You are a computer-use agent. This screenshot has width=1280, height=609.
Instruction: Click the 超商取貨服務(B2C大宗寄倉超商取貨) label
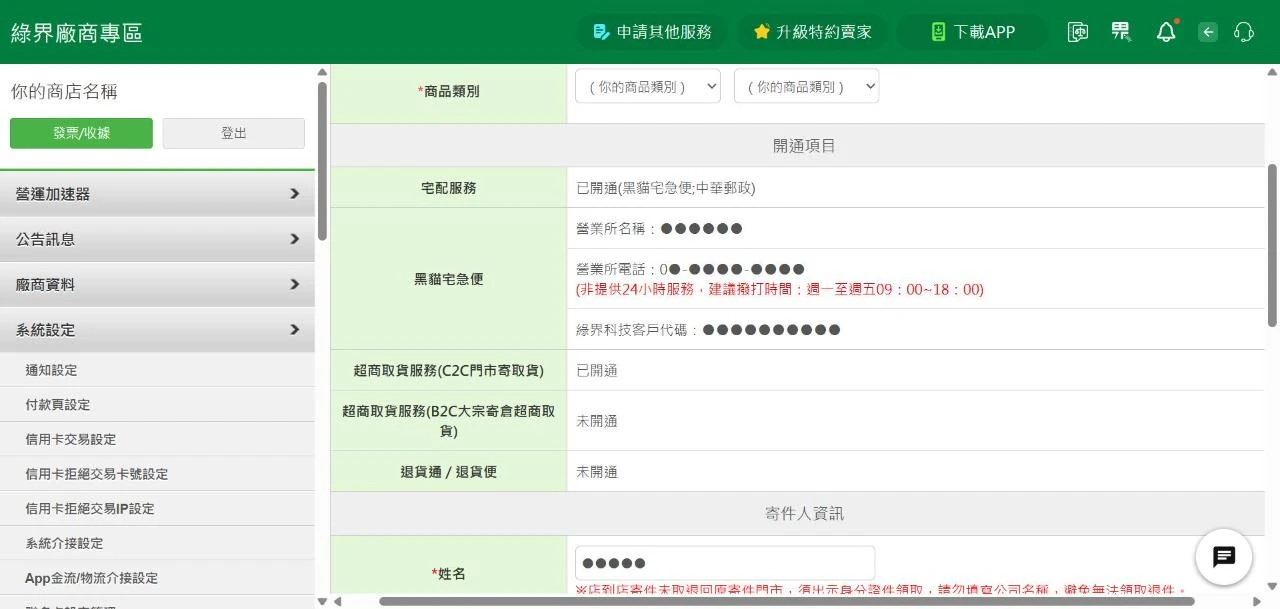449,421
